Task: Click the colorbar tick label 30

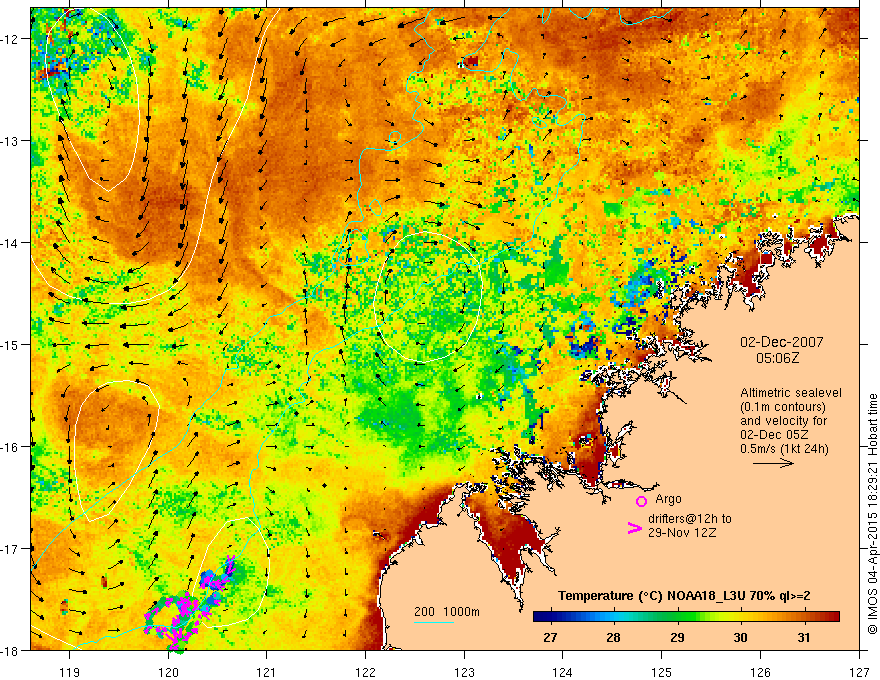Action: pos(741,637)
